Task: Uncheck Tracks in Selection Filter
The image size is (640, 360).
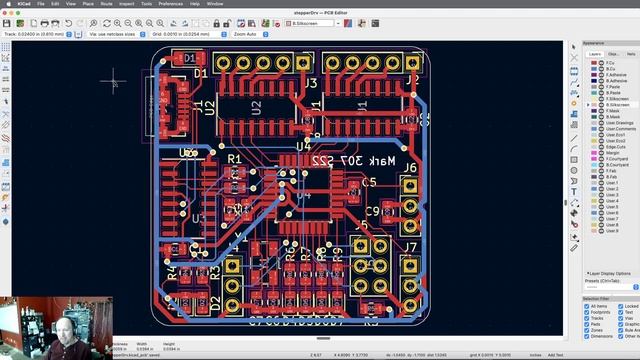Action: pos(587,318)
